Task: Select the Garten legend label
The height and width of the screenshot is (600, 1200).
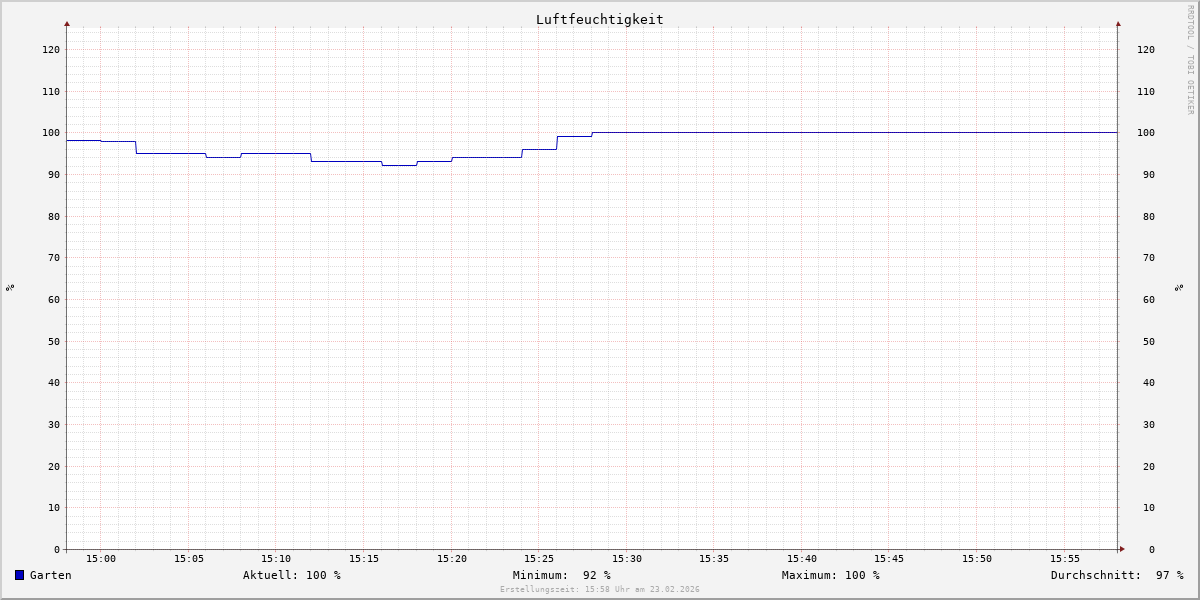Action: tap(51, 575)
